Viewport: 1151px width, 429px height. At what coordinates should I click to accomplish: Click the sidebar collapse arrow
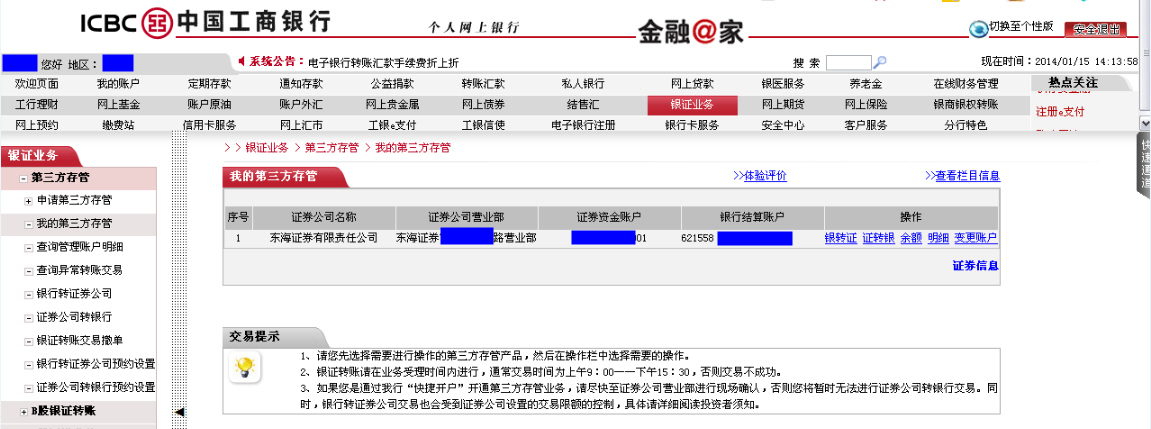pos(180,412)
